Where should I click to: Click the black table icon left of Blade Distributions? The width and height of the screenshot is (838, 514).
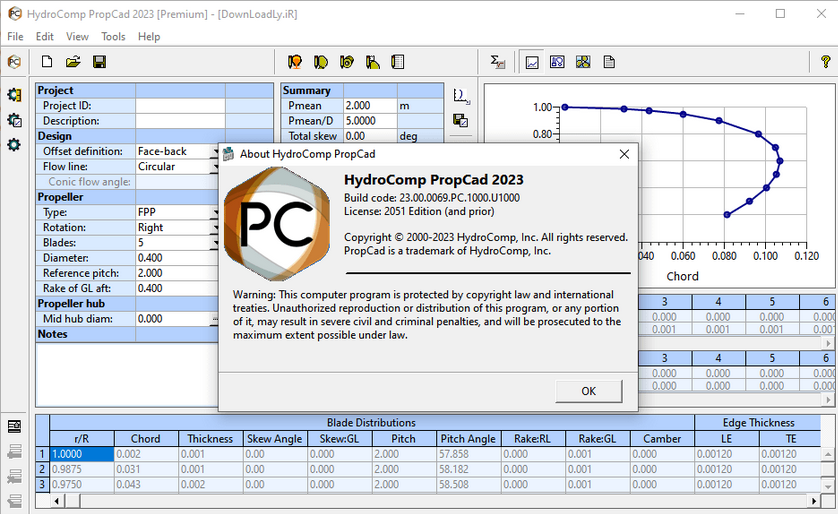click(x=14, y=426)
